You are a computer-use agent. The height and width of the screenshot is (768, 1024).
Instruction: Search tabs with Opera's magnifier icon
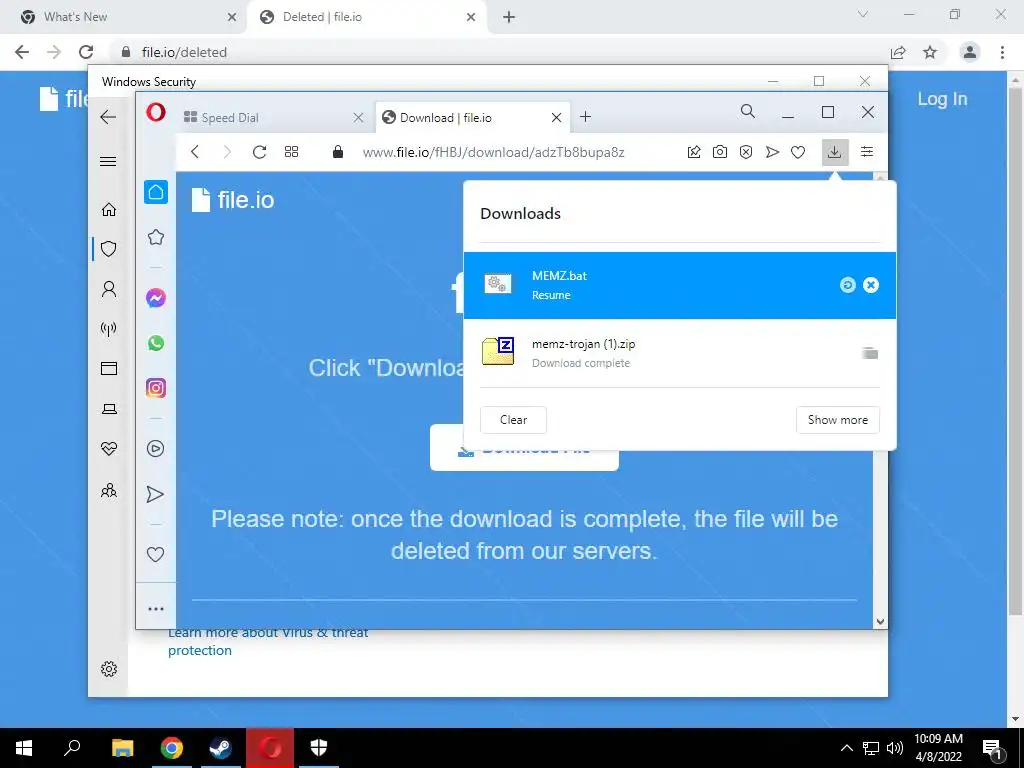pyautogui.click(x=748, y=112)
